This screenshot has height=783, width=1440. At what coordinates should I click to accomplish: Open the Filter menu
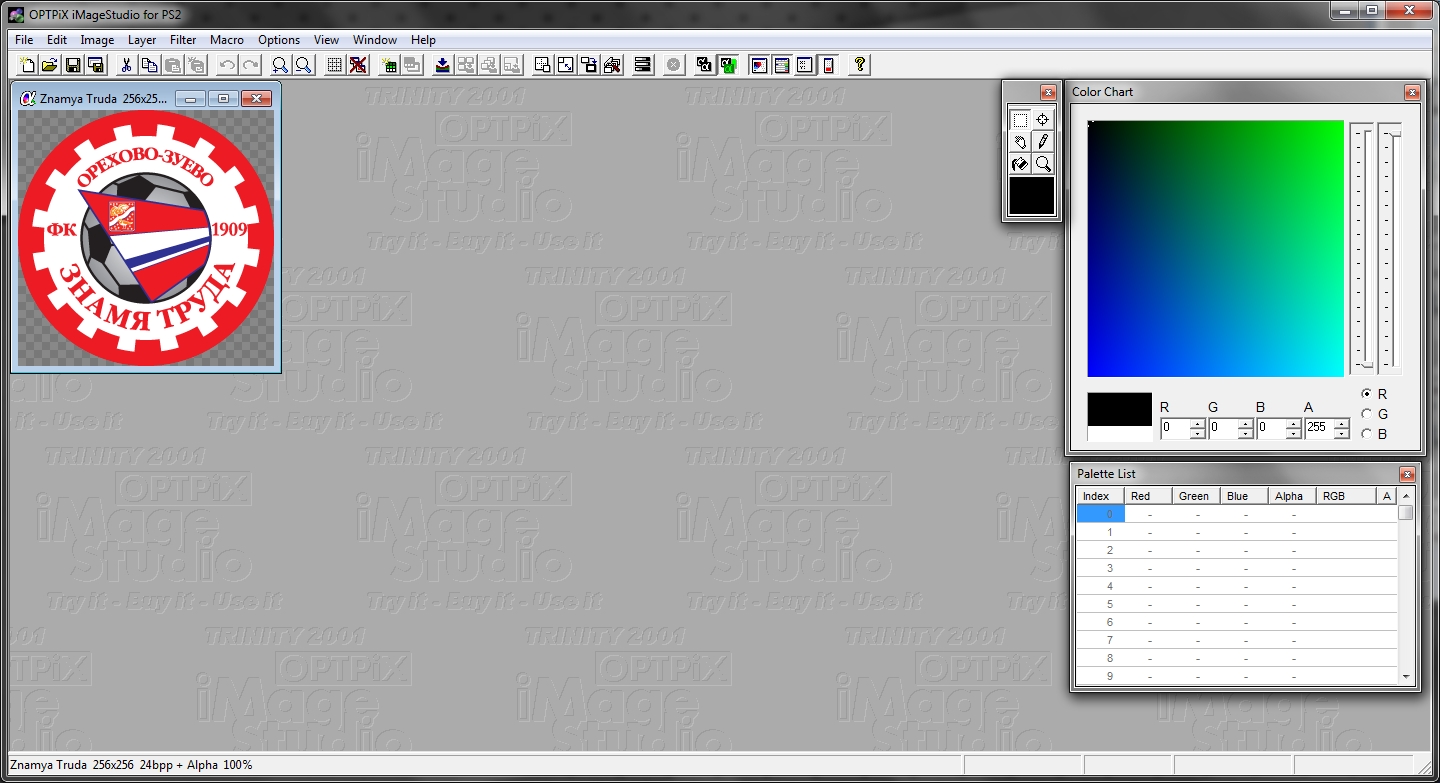tap(183, 40)
